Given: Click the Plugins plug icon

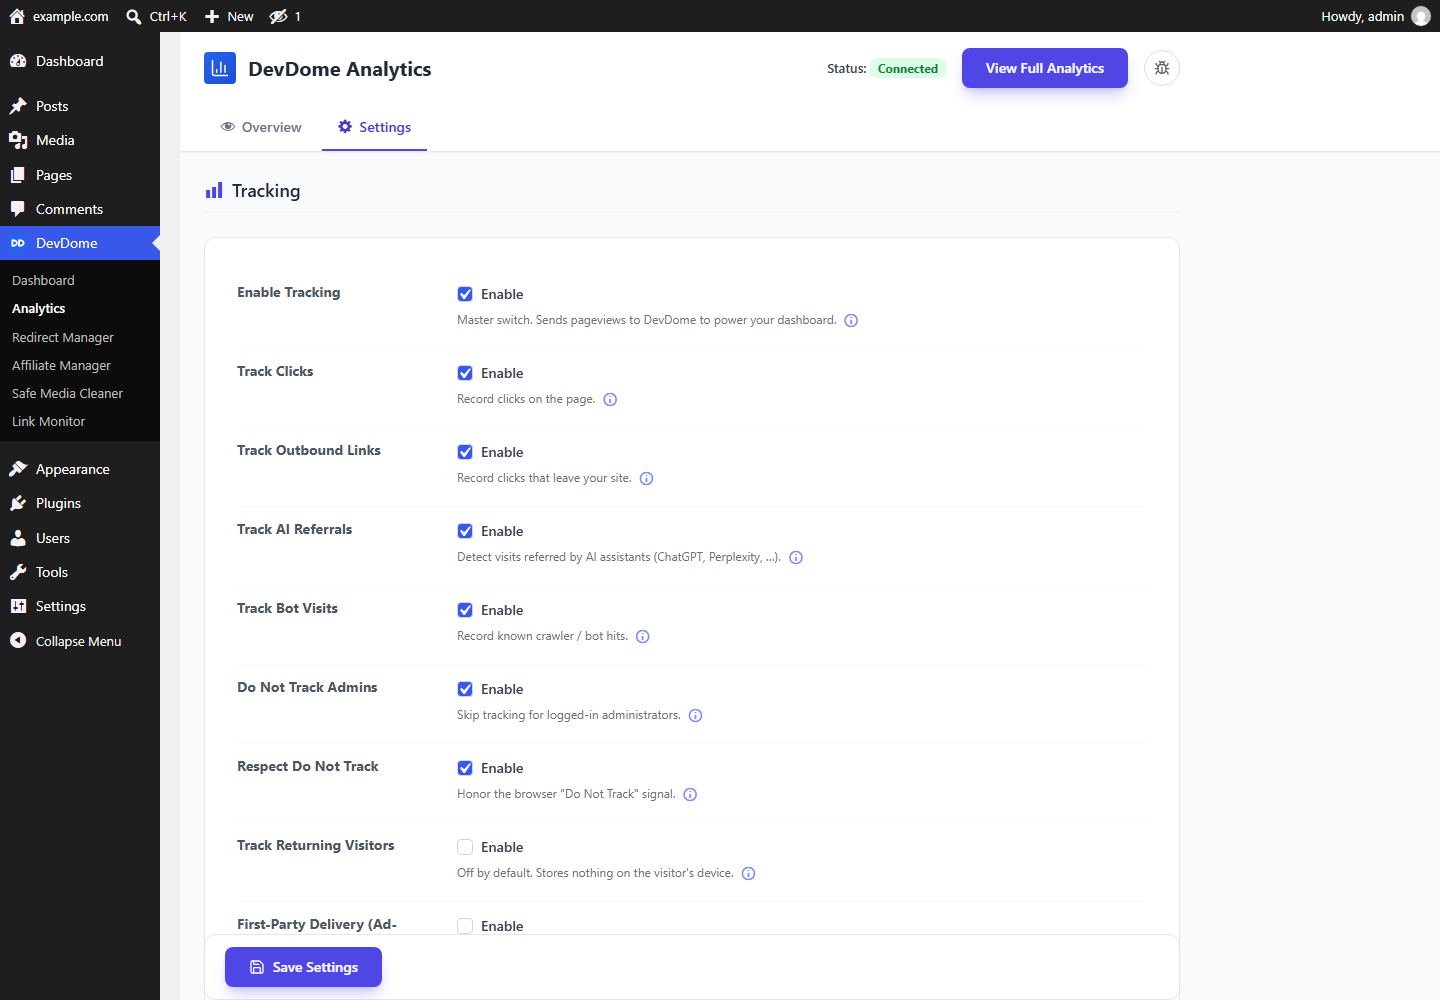Looking at the screenshot, I should point(18,503).
